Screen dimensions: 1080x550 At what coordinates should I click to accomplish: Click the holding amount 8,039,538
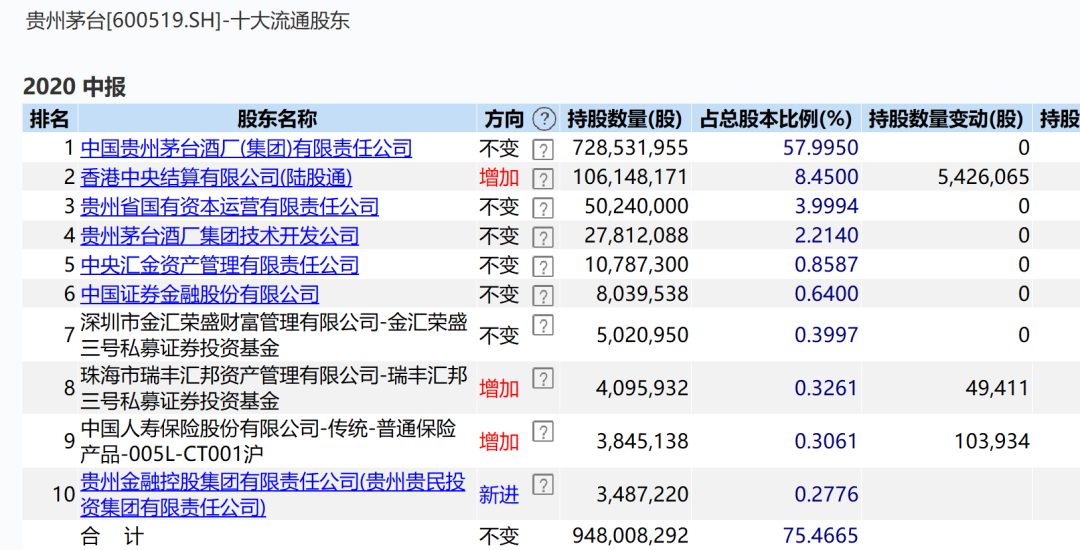click(x=642, y=295)
